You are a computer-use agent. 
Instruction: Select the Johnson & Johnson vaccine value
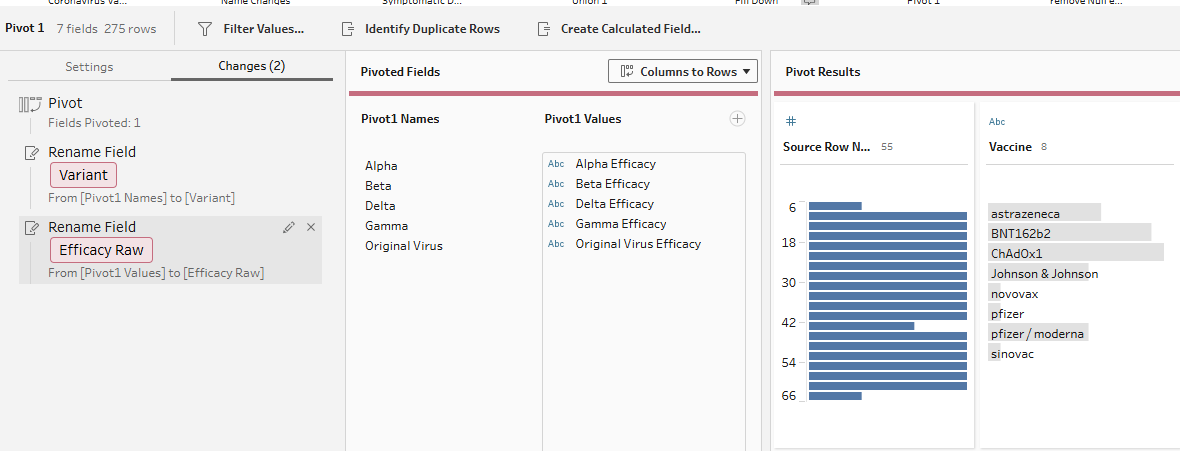(1044, 274)
